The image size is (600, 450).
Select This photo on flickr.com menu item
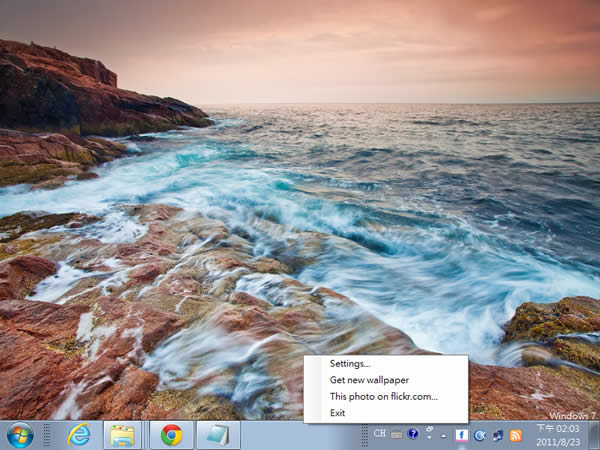click(386, 396)
